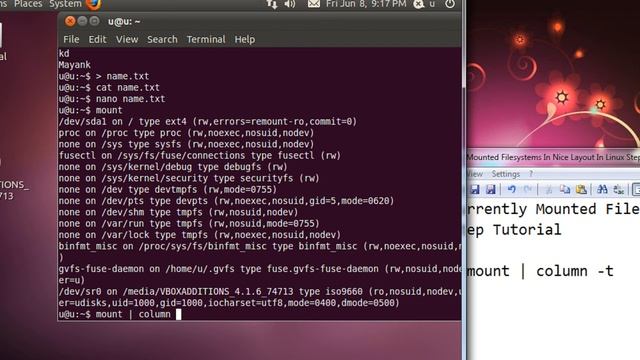This screenshot has width=640, height=360.
Task: Click the Save All icon in the editor toolbar
Action: click(490, 189)
